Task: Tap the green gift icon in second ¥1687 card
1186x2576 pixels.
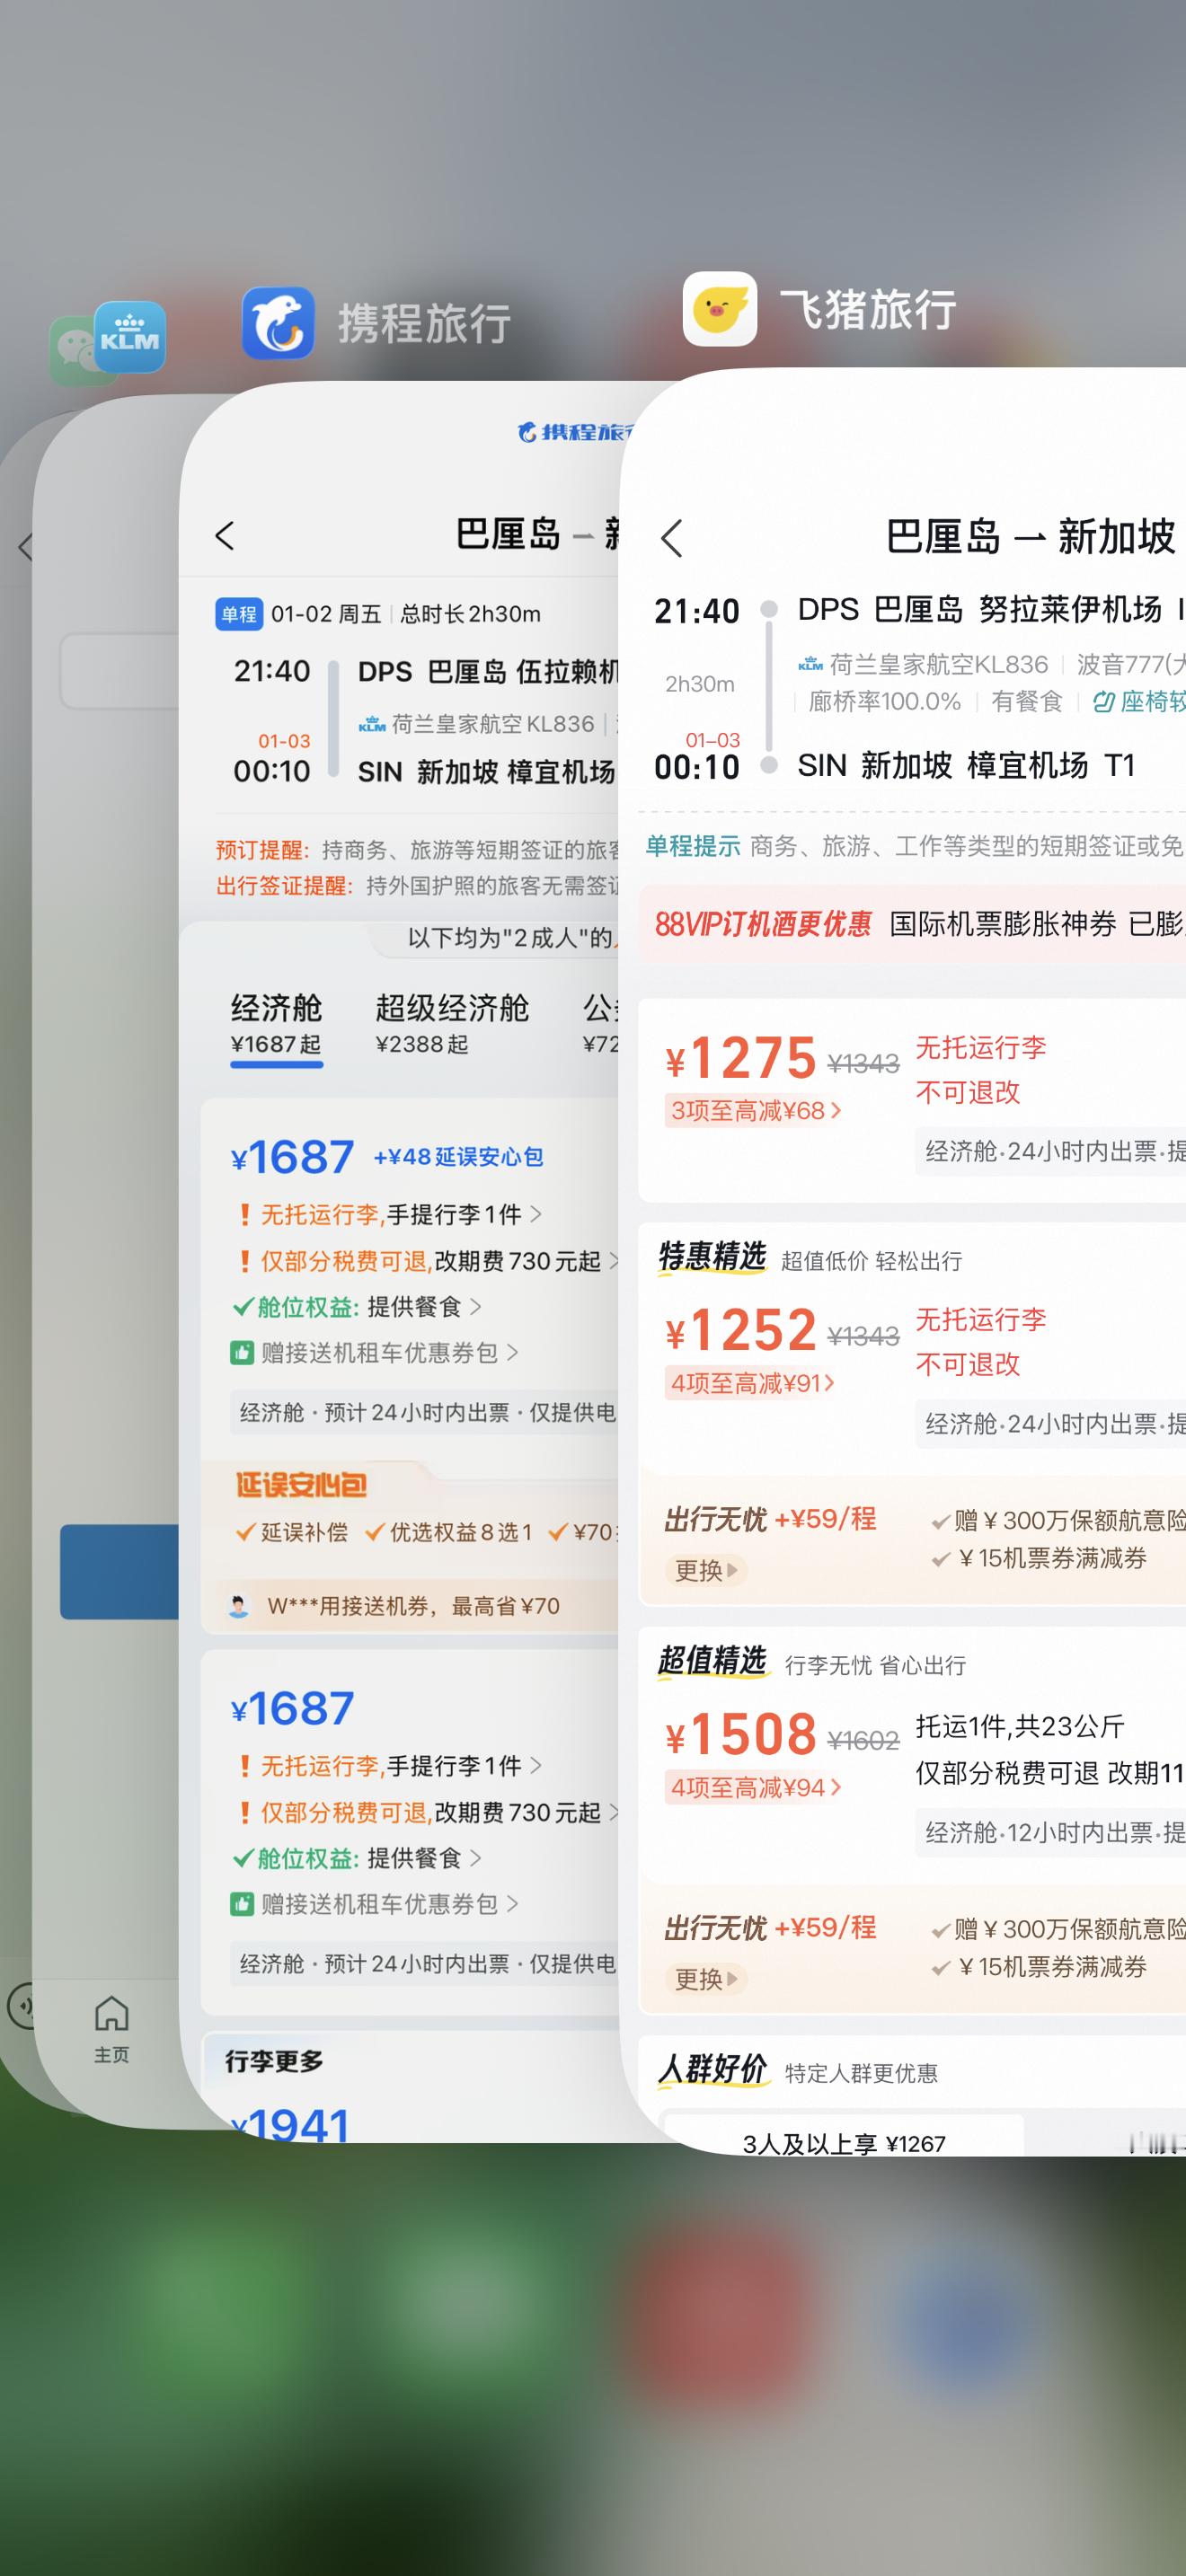Action: point(242,1904)
